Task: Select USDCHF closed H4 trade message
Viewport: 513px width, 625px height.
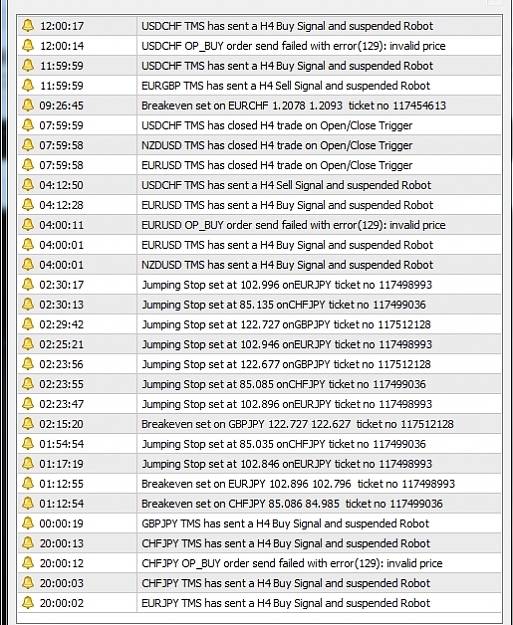Action: tap(277, 126)
